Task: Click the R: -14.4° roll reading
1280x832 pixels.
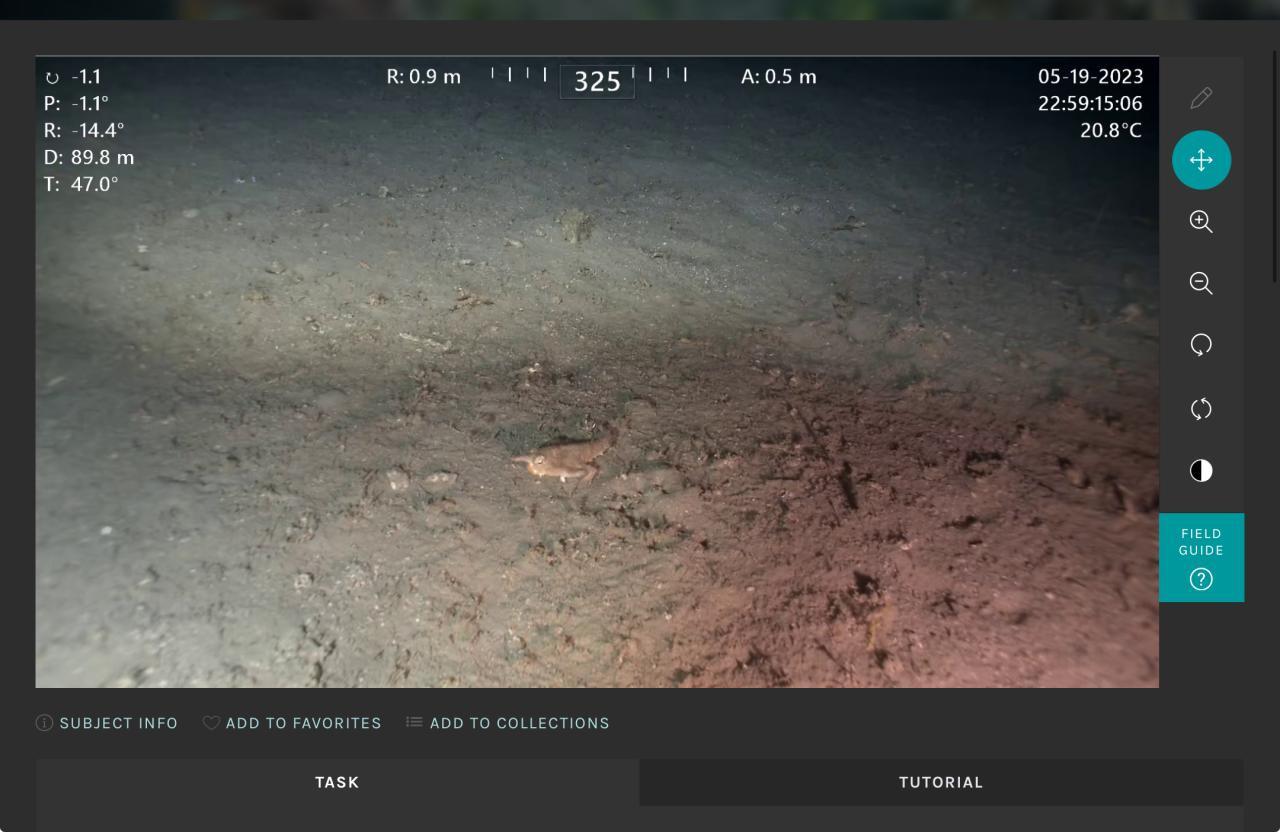Action: [84, 130]
